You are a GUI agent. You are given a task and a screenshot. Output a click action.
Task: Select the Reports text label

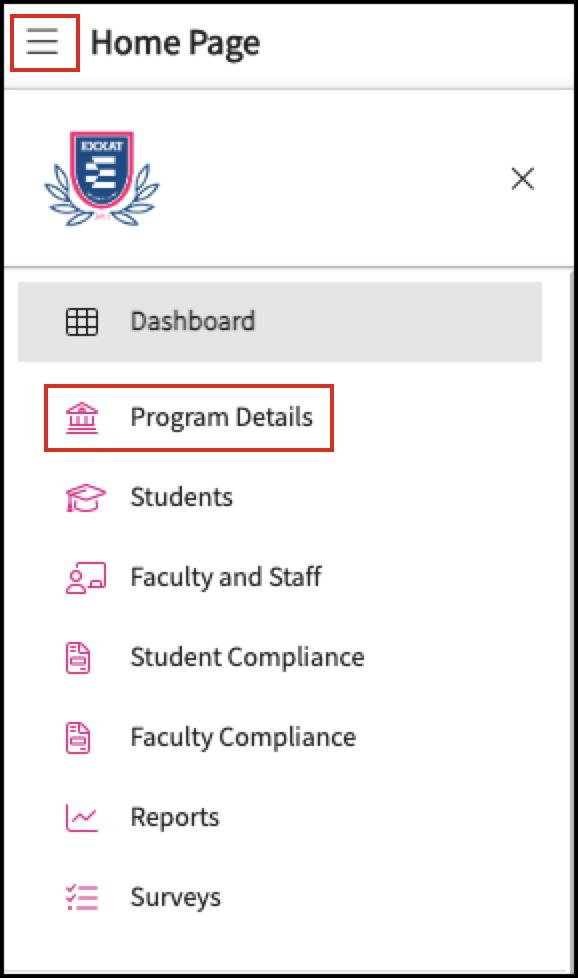[175, 817]
